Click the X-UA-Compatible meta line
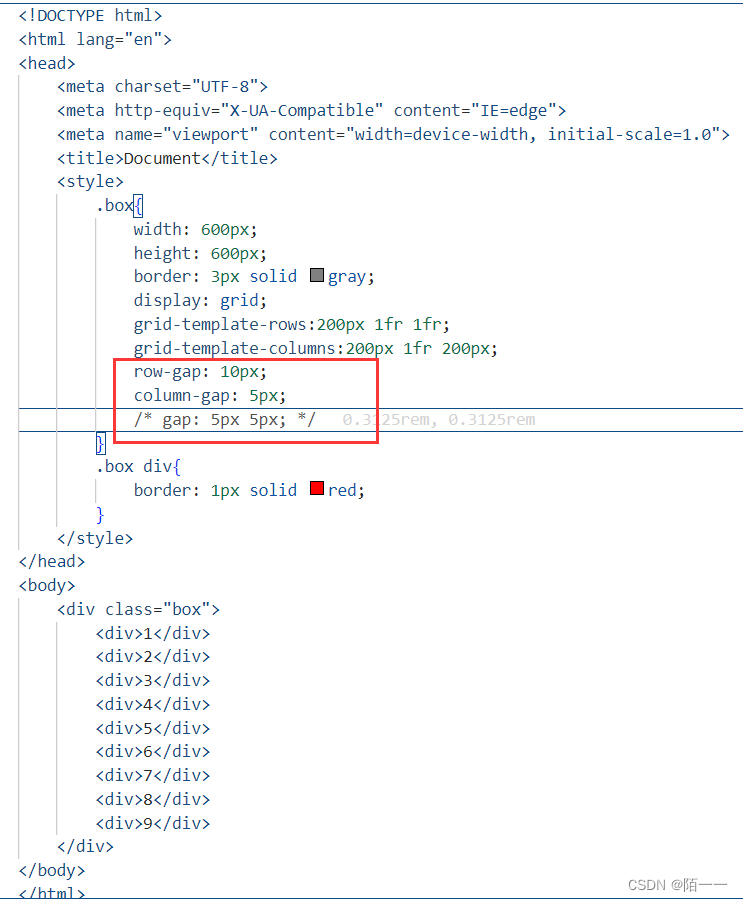Image resolution: width=743 pixels, height=901 pixels. pyautogui.click(x=311, y=110)
